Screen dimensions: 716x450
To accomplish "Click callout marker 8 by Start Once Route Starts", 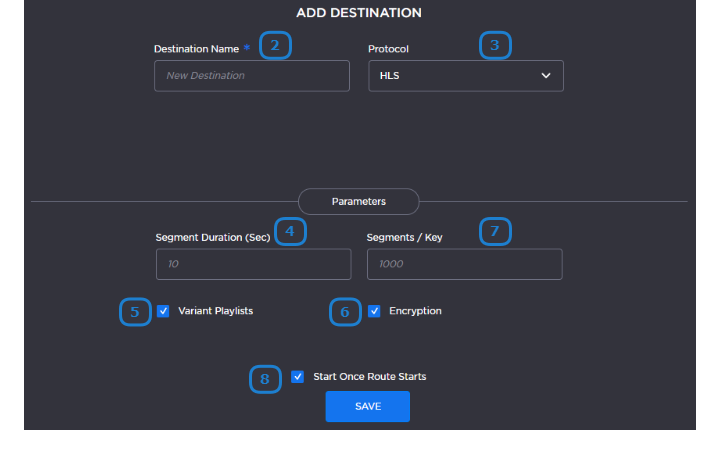I will (x=264, y=378).
